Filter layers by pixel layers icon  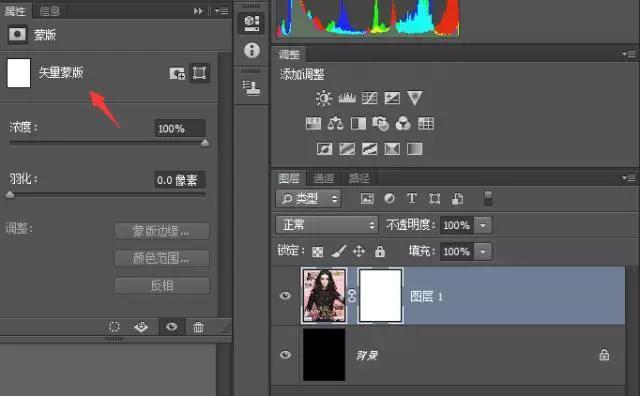(x=367, y=199)
